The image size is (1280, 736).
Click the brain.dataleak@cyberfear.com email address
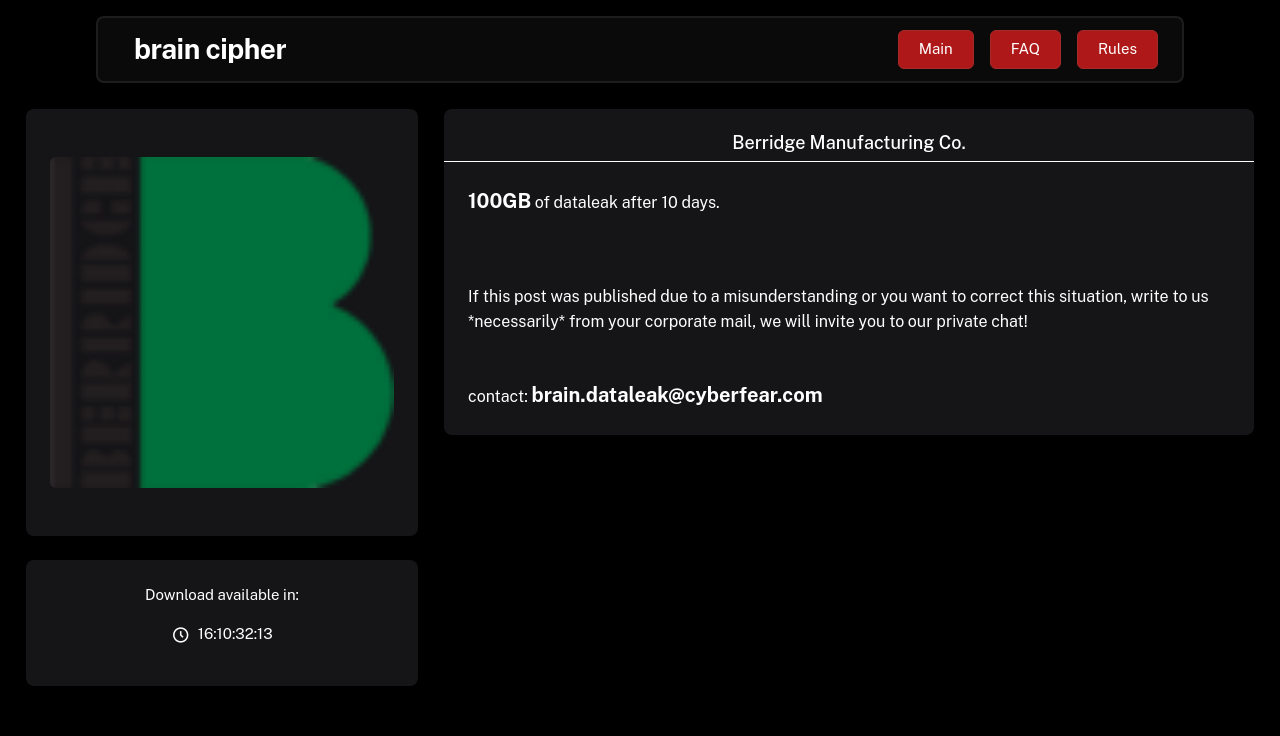click(x=676, y=395)
